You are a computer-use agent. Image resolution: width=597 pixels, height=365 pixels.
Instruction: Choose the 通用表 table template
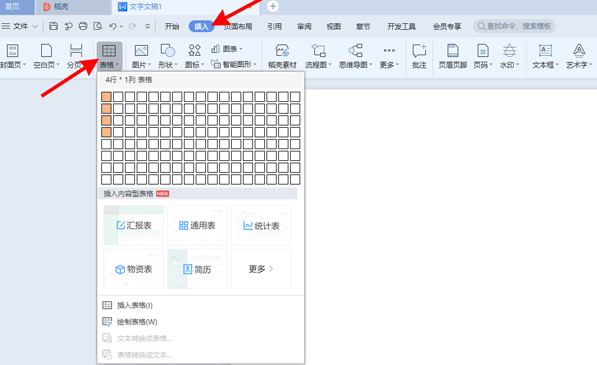pos(197,225)
